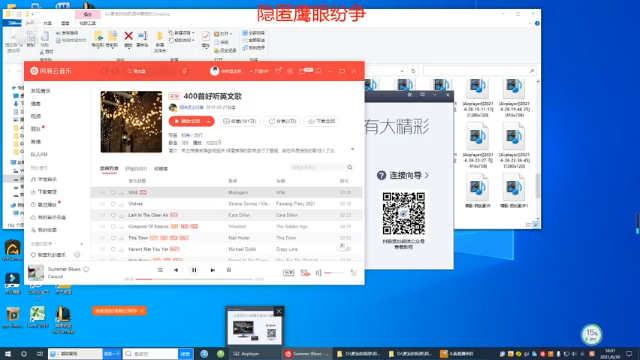640x360 pixels.
Task: Open the sound effects icon in player bar
Action: pyautogui.click(x=305, y=273)
